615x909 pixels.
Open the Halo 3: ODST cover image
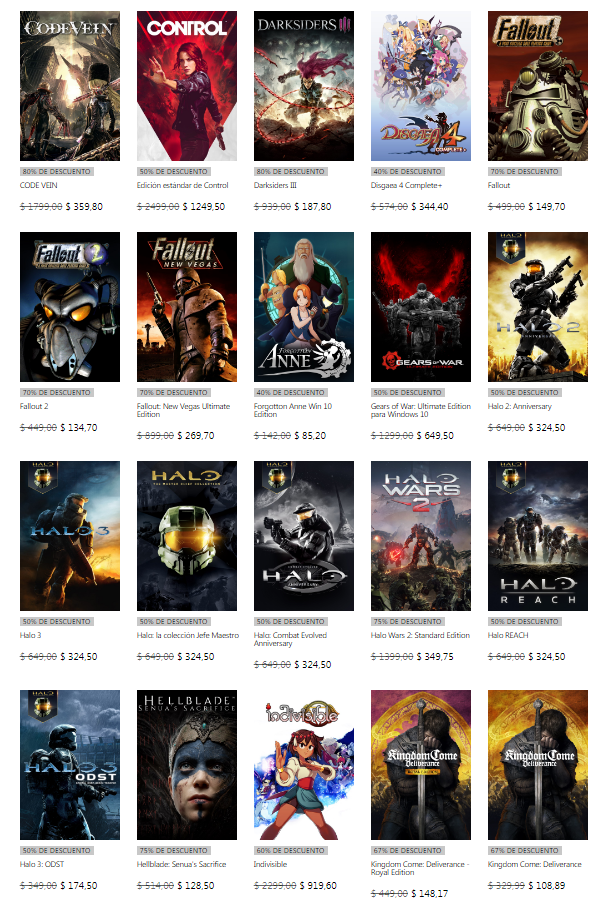(70, 765)
